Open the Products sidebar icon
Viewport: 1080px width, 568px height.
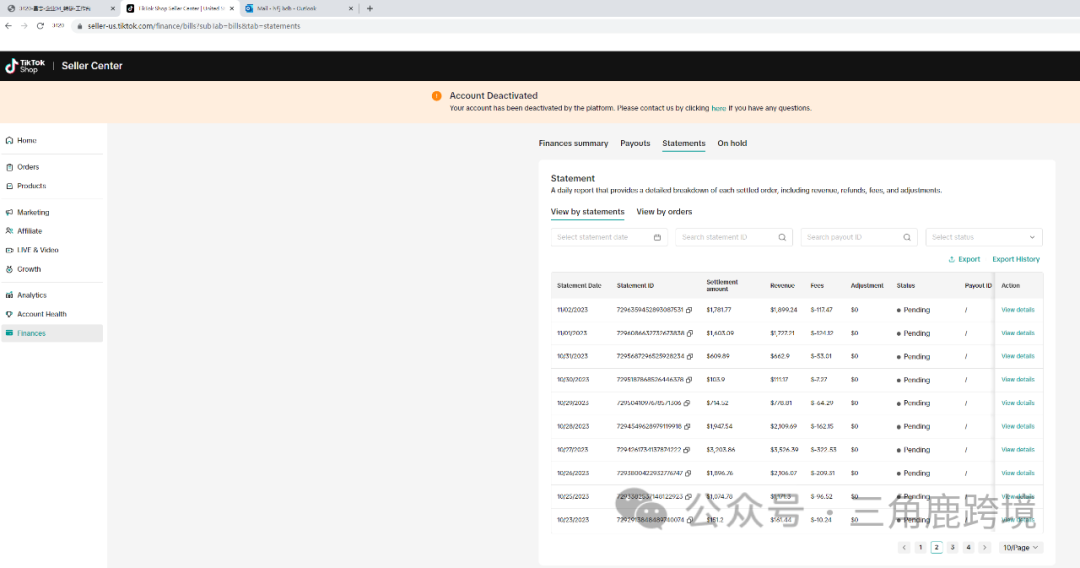10,186
